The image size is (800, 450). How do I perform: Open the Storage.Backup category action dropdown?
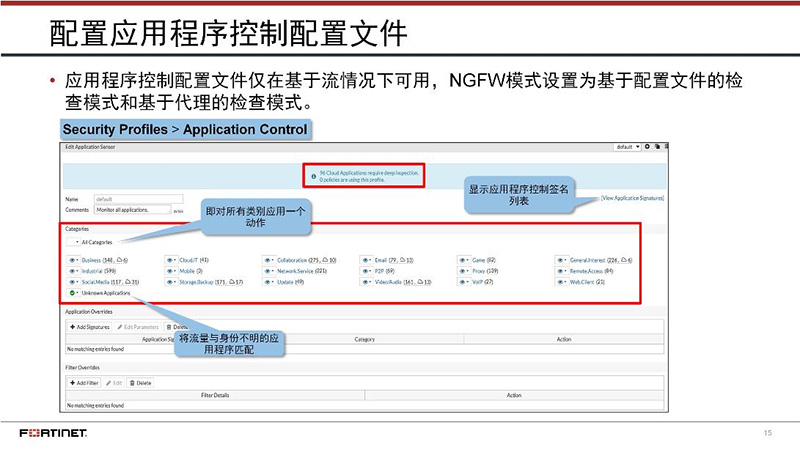tap(171, 282)
